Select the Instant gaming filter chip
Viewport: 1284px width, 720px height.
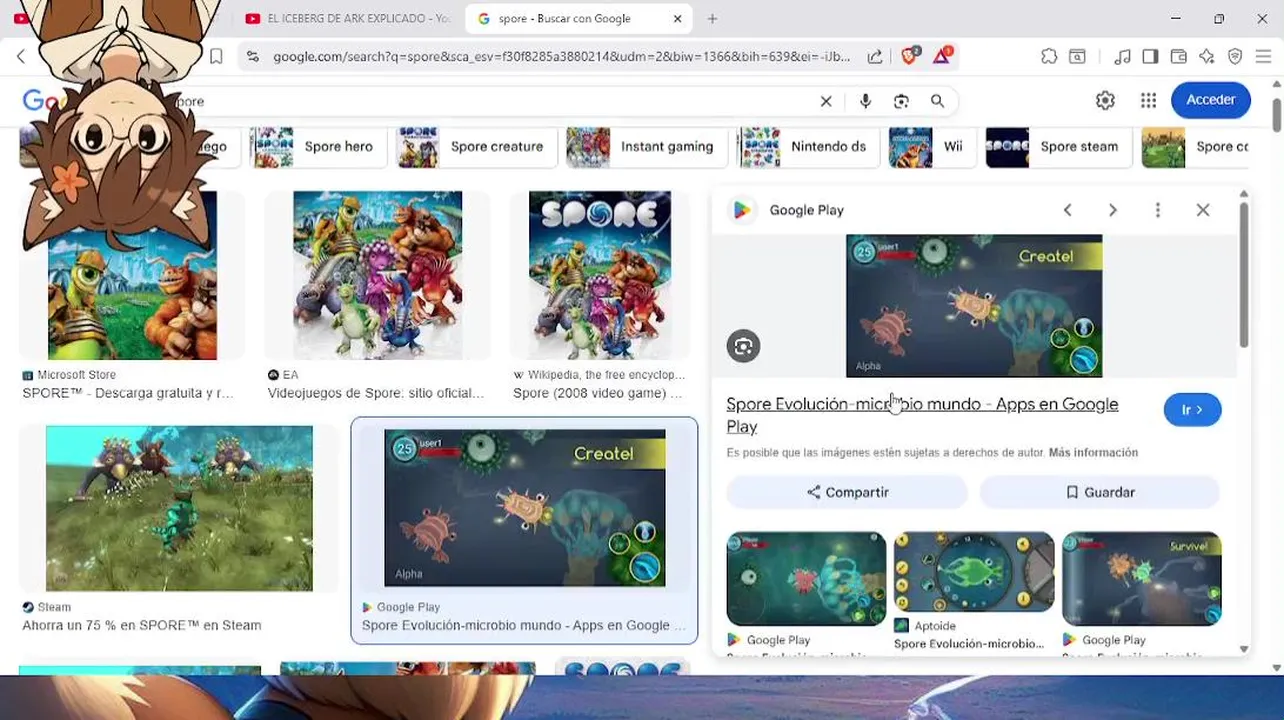(x=645, y=147)
